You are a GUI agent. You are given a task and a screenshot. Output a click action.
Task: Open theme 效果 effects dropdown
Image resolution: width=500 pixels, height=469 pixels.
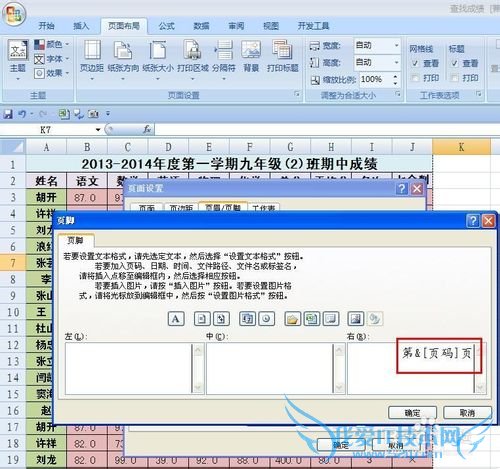[x=52, y=73]
